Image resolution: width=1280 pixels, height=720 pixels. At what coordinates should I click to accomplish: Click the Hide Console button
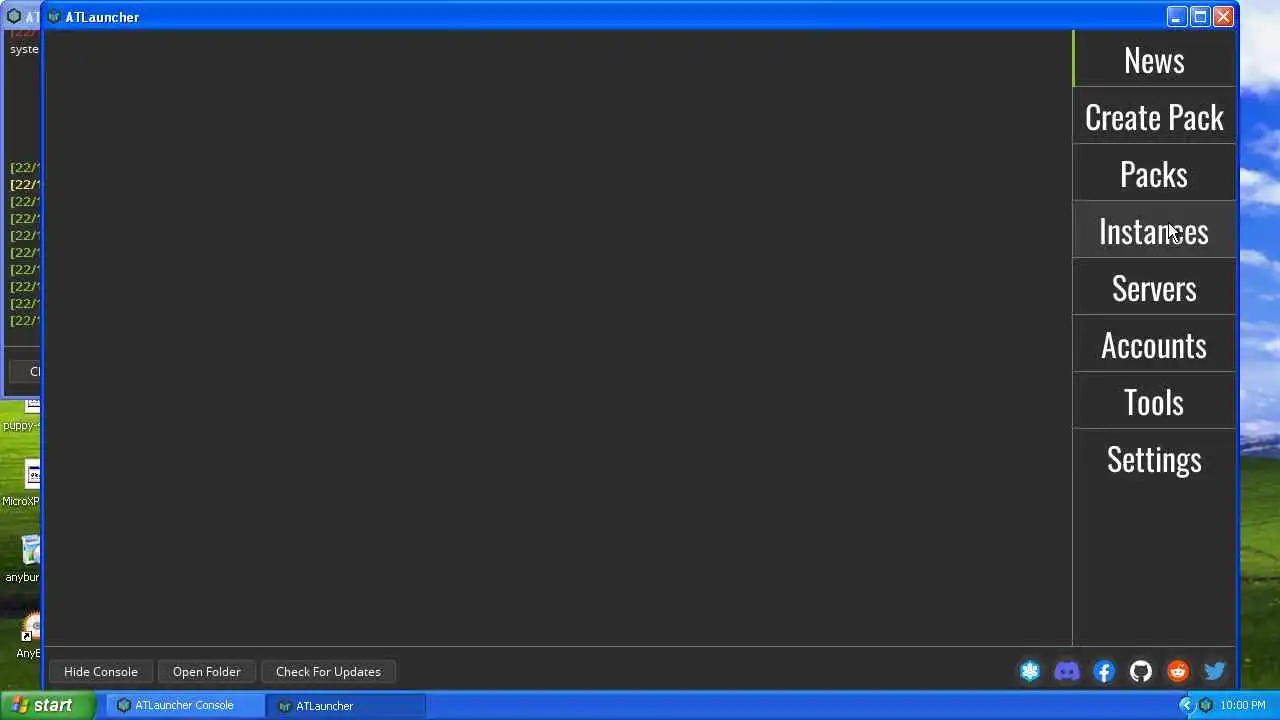click(x=101, y=672)
